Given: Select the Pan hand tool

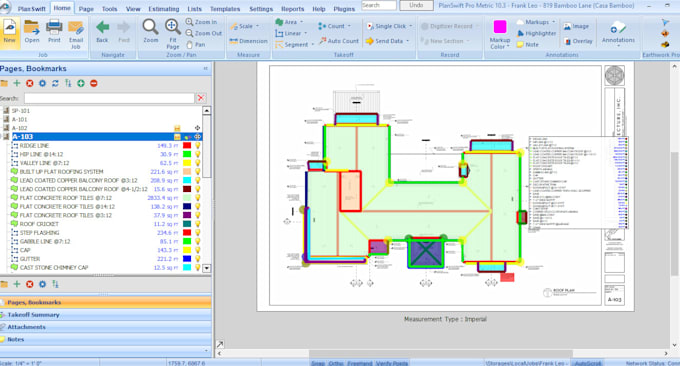Looking at the screenshot, I should [x=196, y=44].
